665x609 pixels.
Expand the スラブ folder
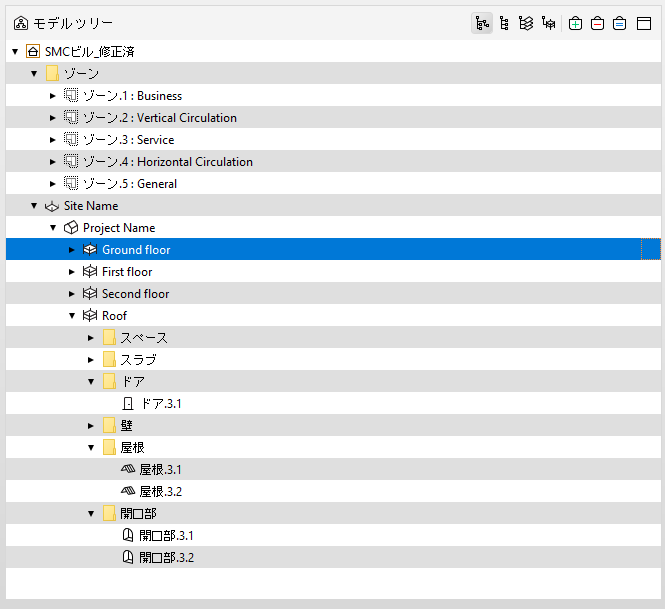(x=90, y=360)
